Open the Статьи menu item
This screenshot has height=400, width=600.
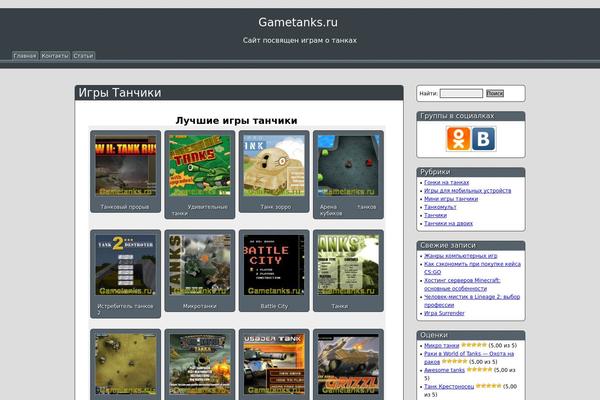coord(83,56)
